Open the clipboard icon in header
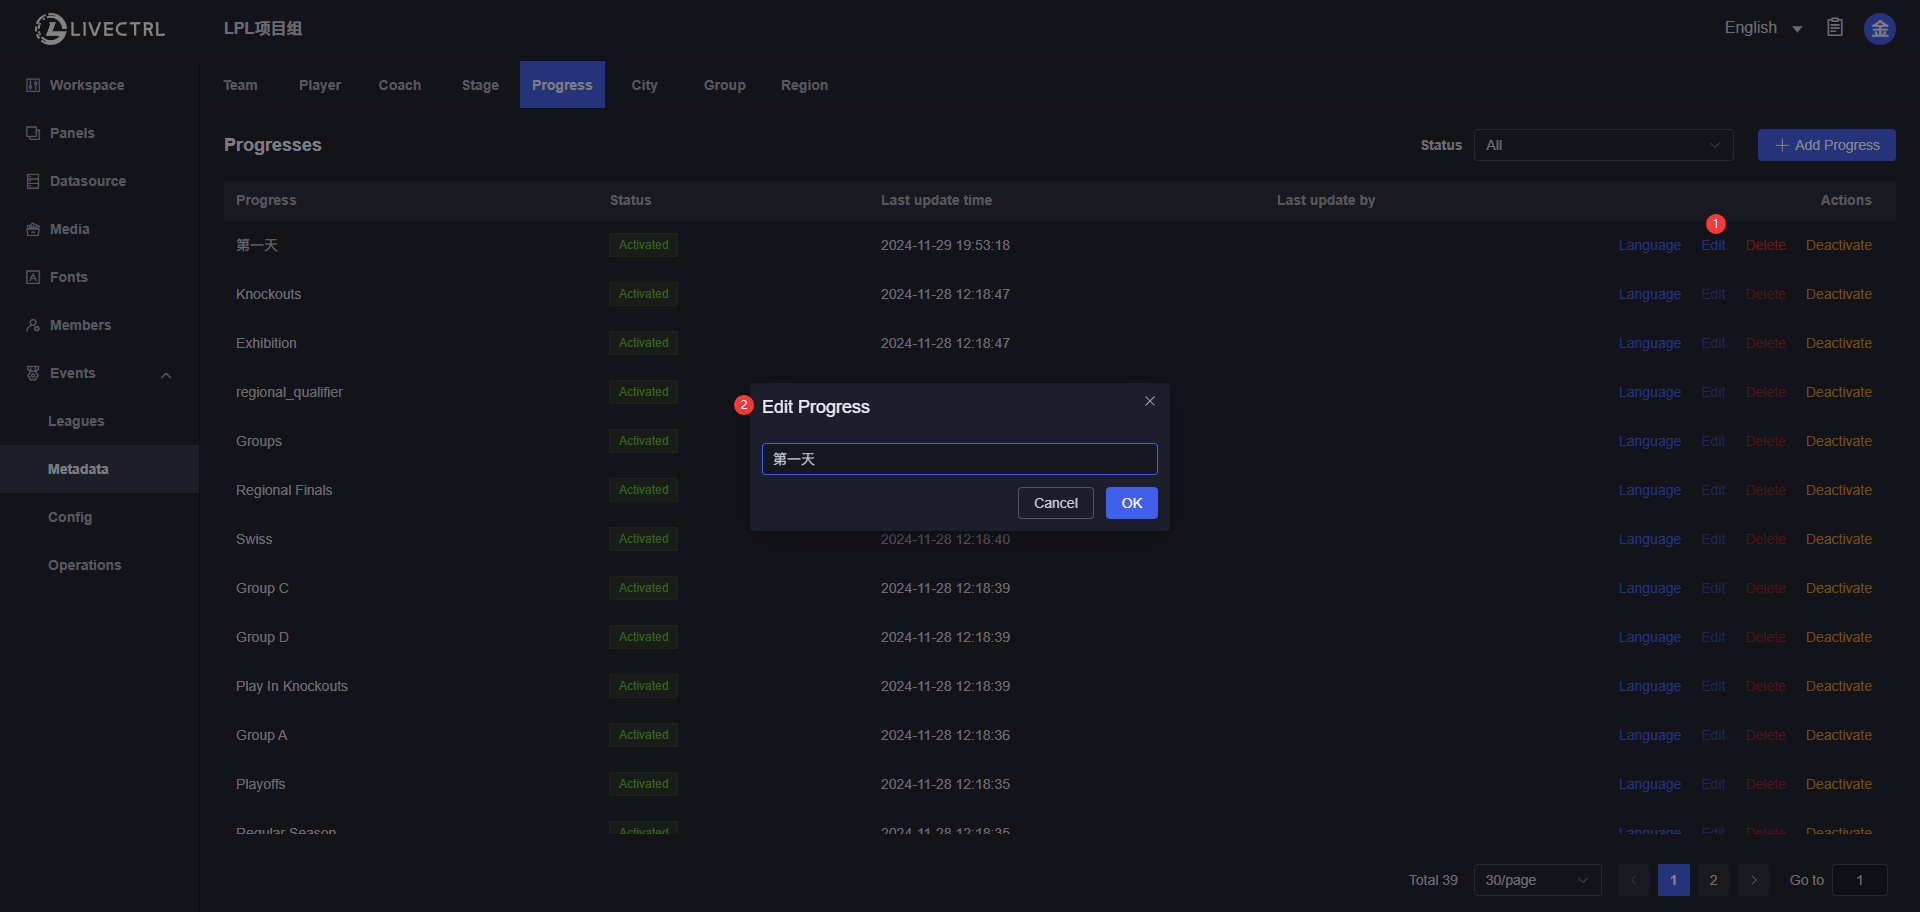This screenshot has width=1920, height=912. pyautogui.click(x=1835, y=28)
